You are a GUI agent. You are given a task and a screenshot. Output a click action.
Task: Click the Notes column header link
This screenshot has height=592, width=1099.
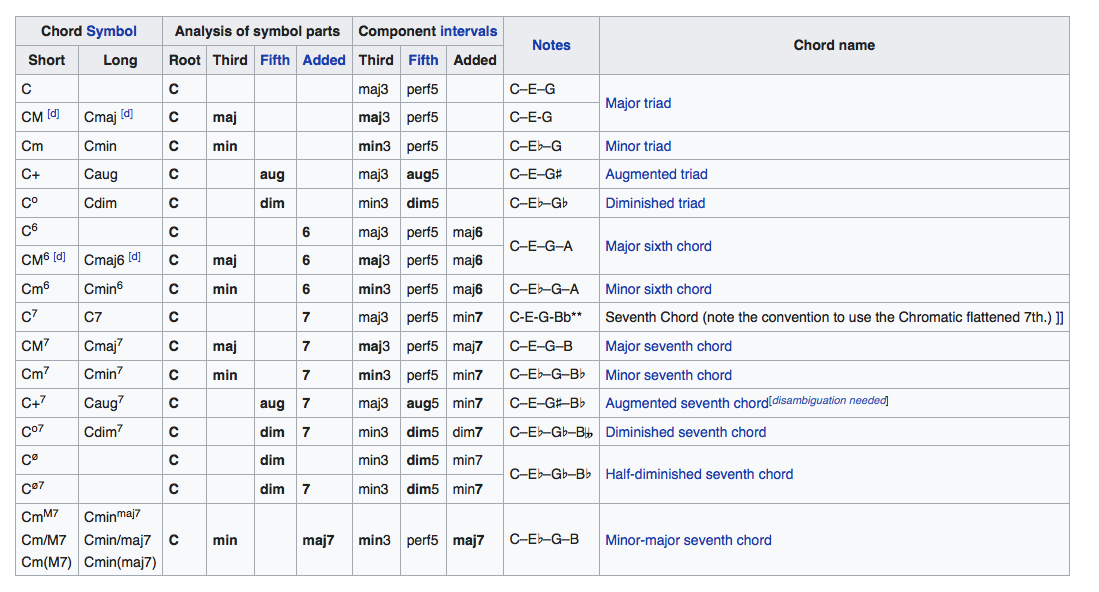point(551,45)
